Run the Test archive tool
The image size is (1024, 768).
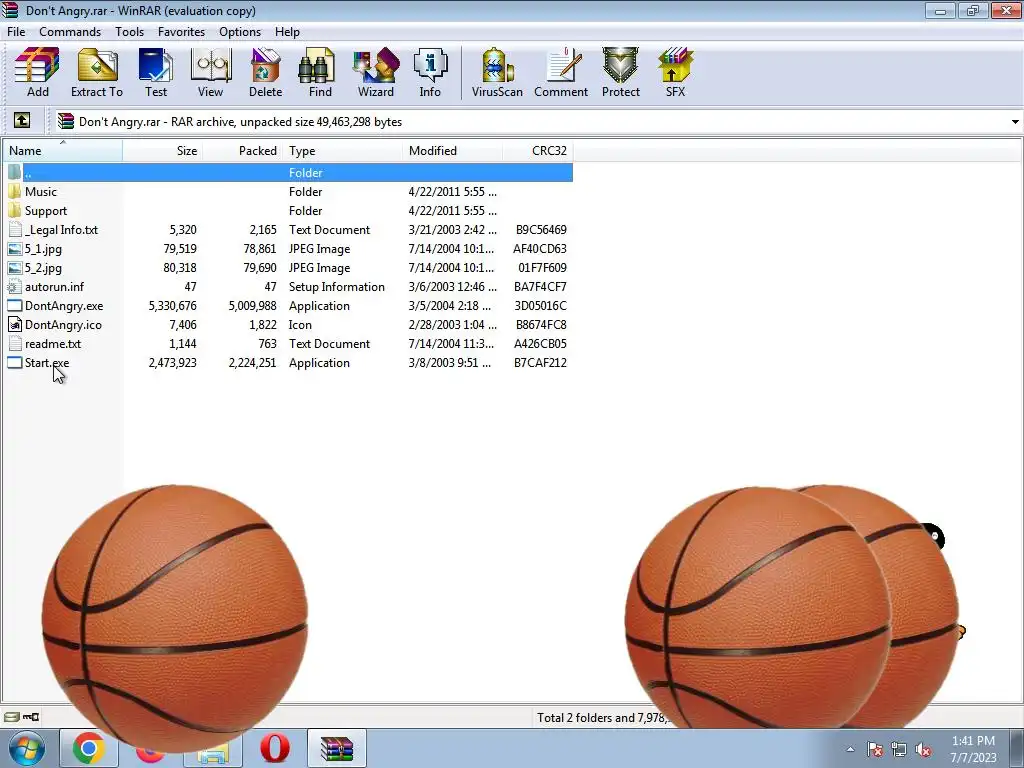(155, 72)
